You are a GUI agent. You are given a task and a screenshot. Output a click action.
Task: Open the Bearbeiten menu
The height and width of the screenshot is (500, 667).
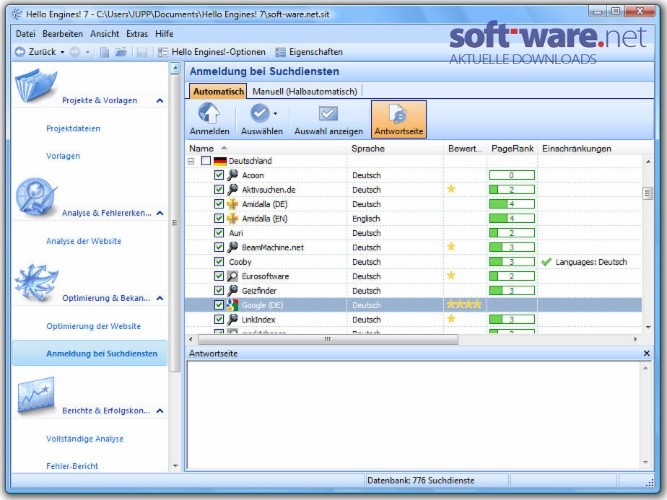[x=63, y=34]
